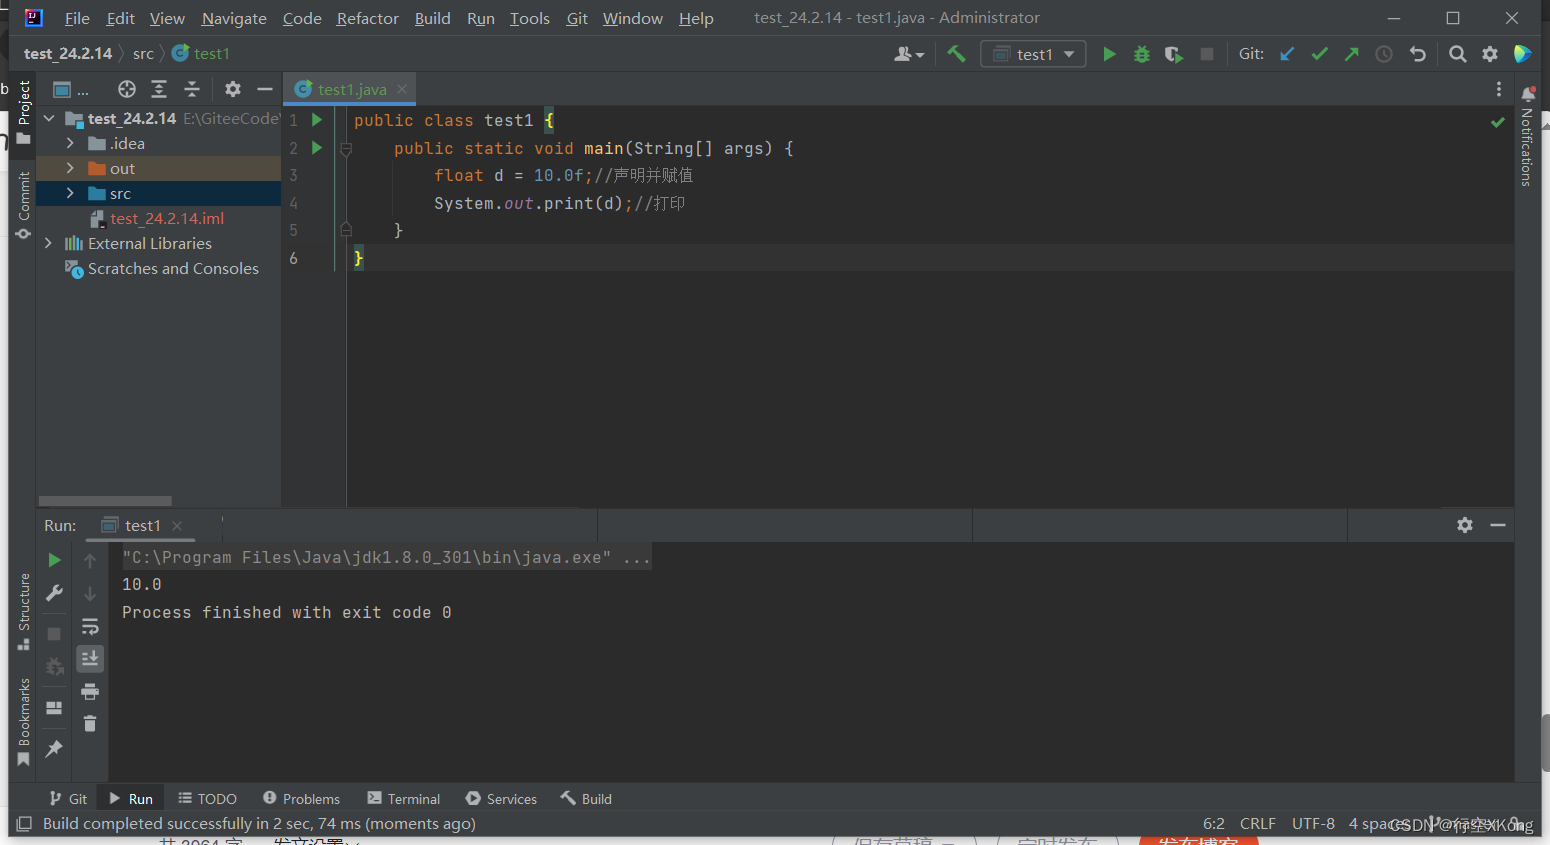Screen dimensions: 1550x845
Task: Open Search Everywhere with the magnifier icon
Action: pos(1457,53)
